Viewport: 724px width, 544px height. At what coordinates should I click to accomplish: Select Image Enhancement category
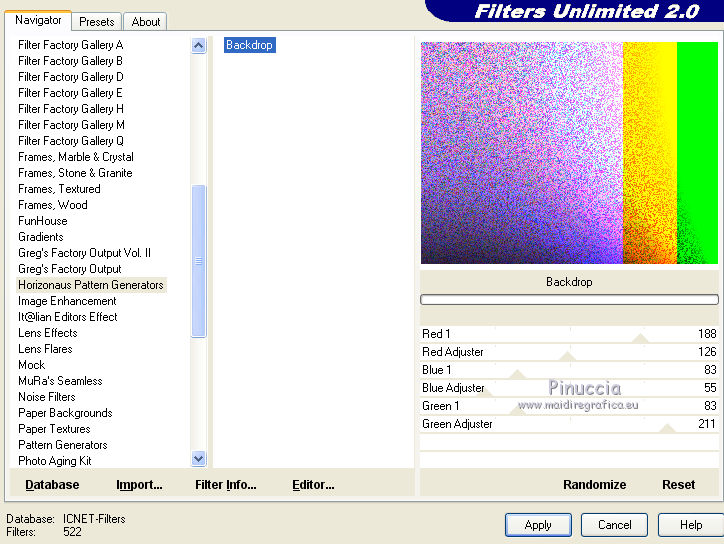67,301
